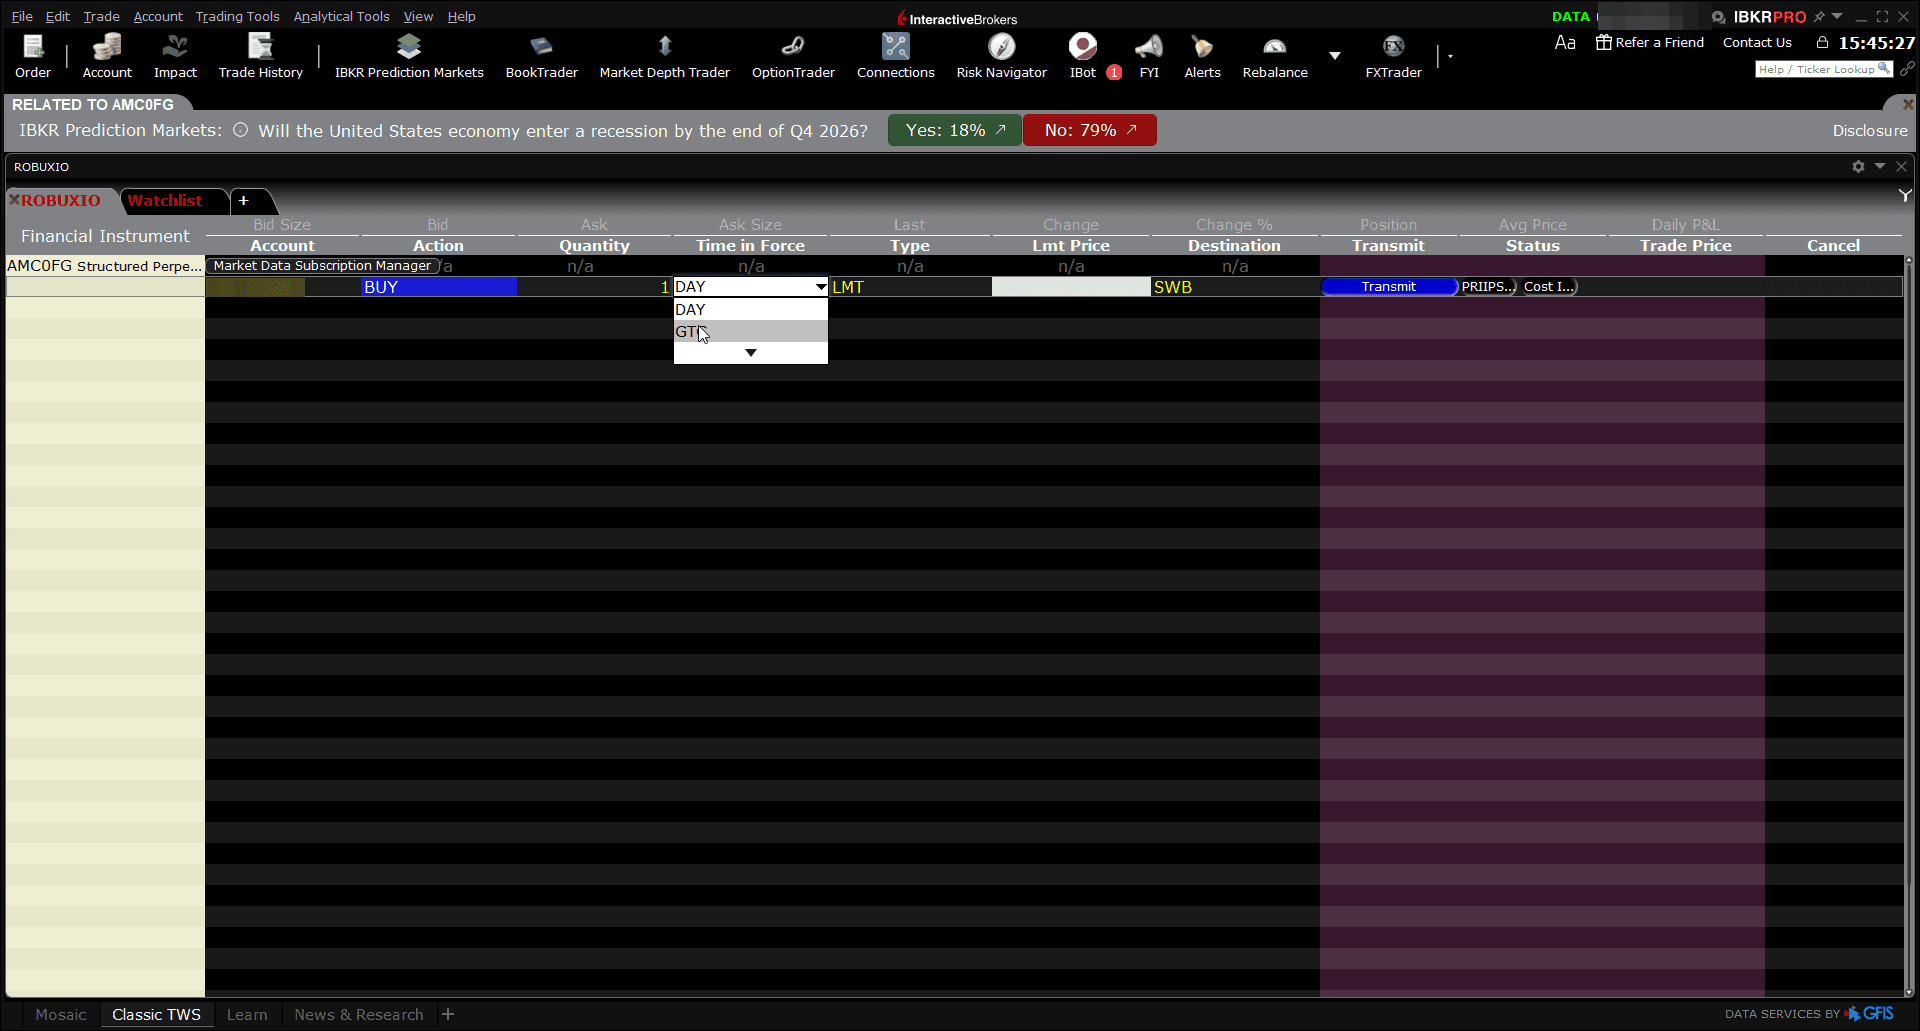This screenshot has width=1920, height=1031.
Task: Toggle the Time in Force combo arrow
Action: click(821, 287)
